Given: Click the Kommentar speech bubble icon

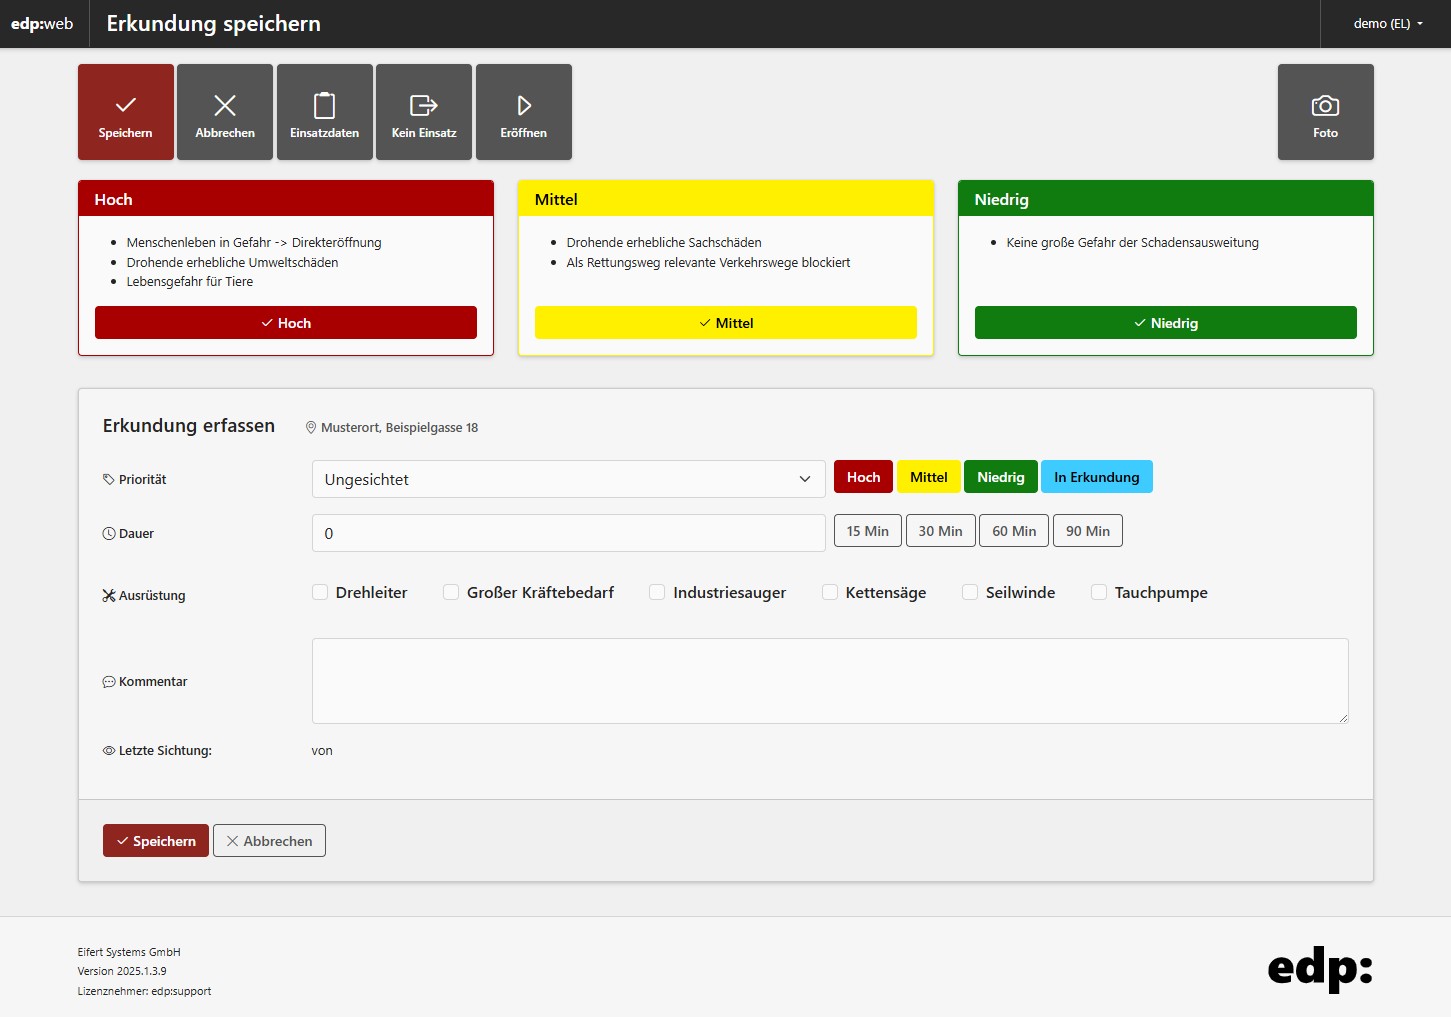Looking at the screenshot, I should [x=109, y=681].
